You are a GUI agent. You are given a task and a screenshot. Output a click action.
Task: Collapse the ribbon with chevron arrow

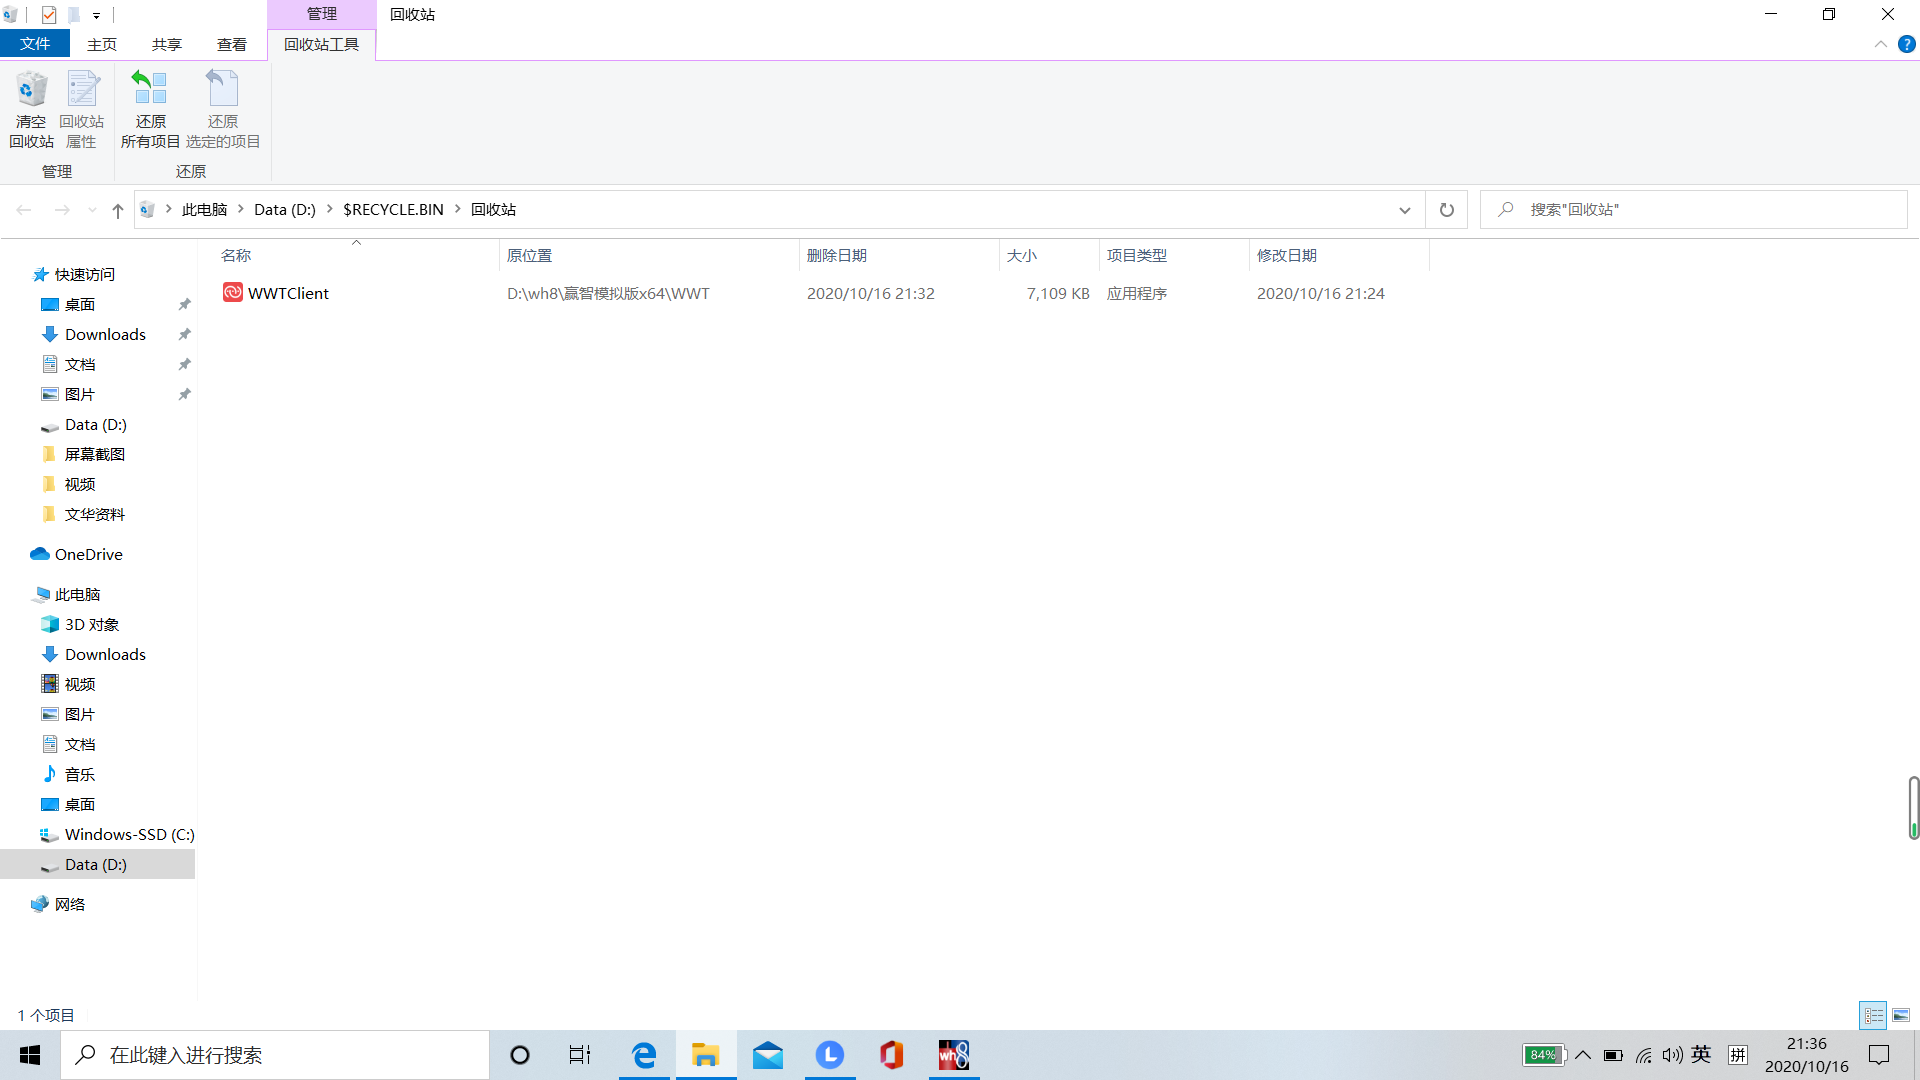1880,44
